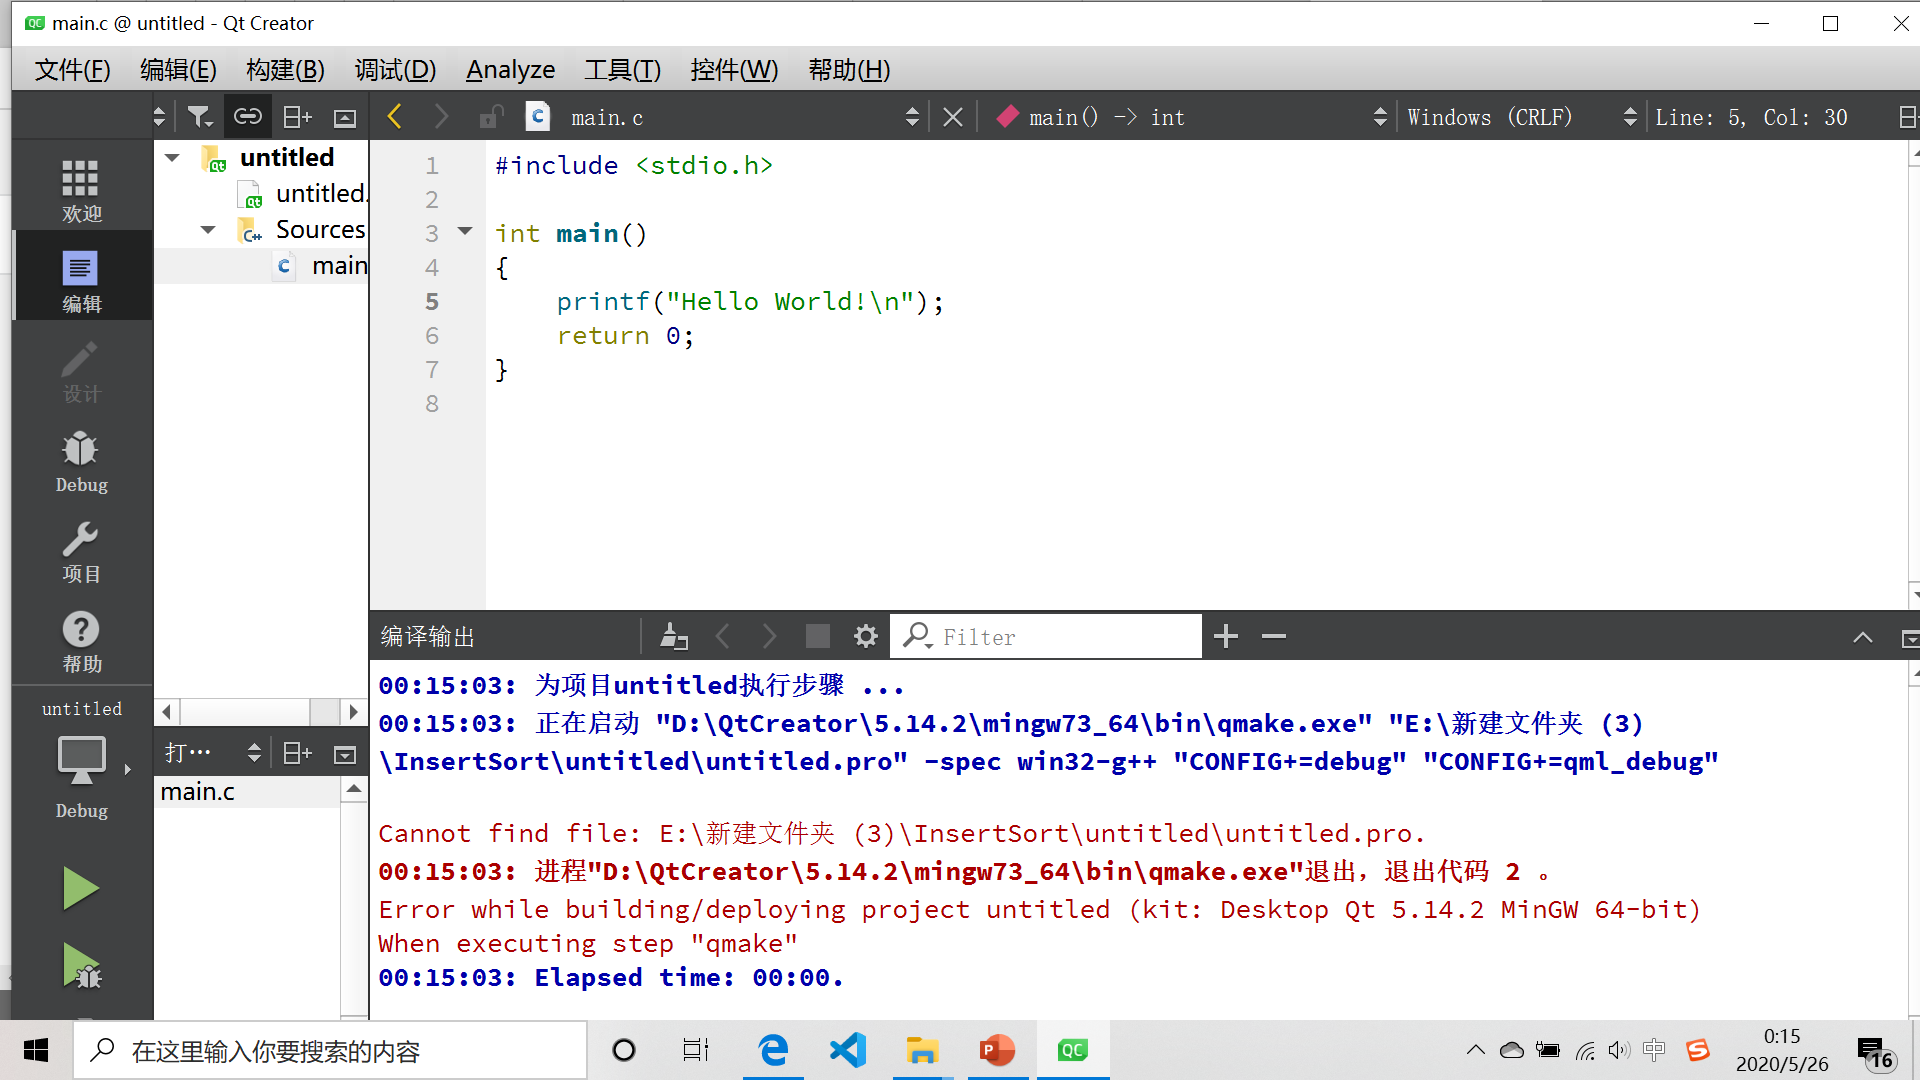1920x1080 pixels.
Task: Click the Line and Col indicator
Action: [x=1750, y=117]
